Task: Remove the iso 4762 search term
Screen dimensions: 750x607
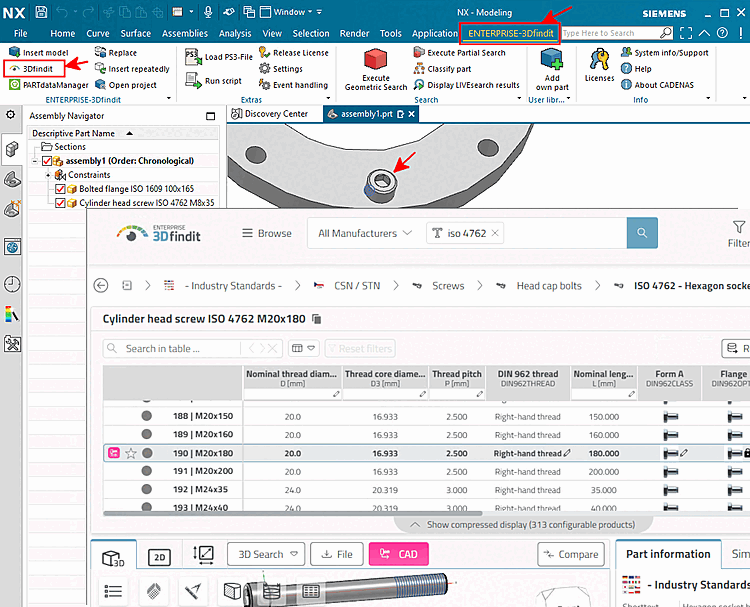Action: (x=495, y=233)
